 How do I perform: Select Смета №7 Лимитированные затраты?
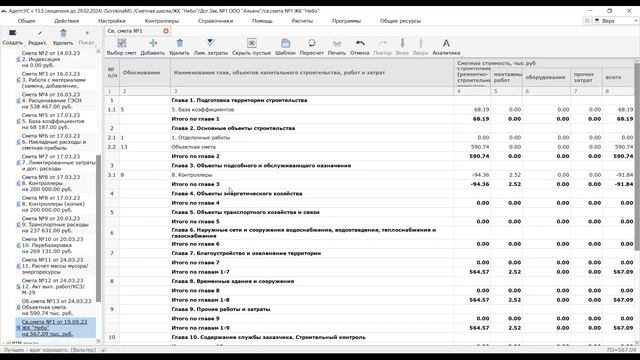point(56,162)
